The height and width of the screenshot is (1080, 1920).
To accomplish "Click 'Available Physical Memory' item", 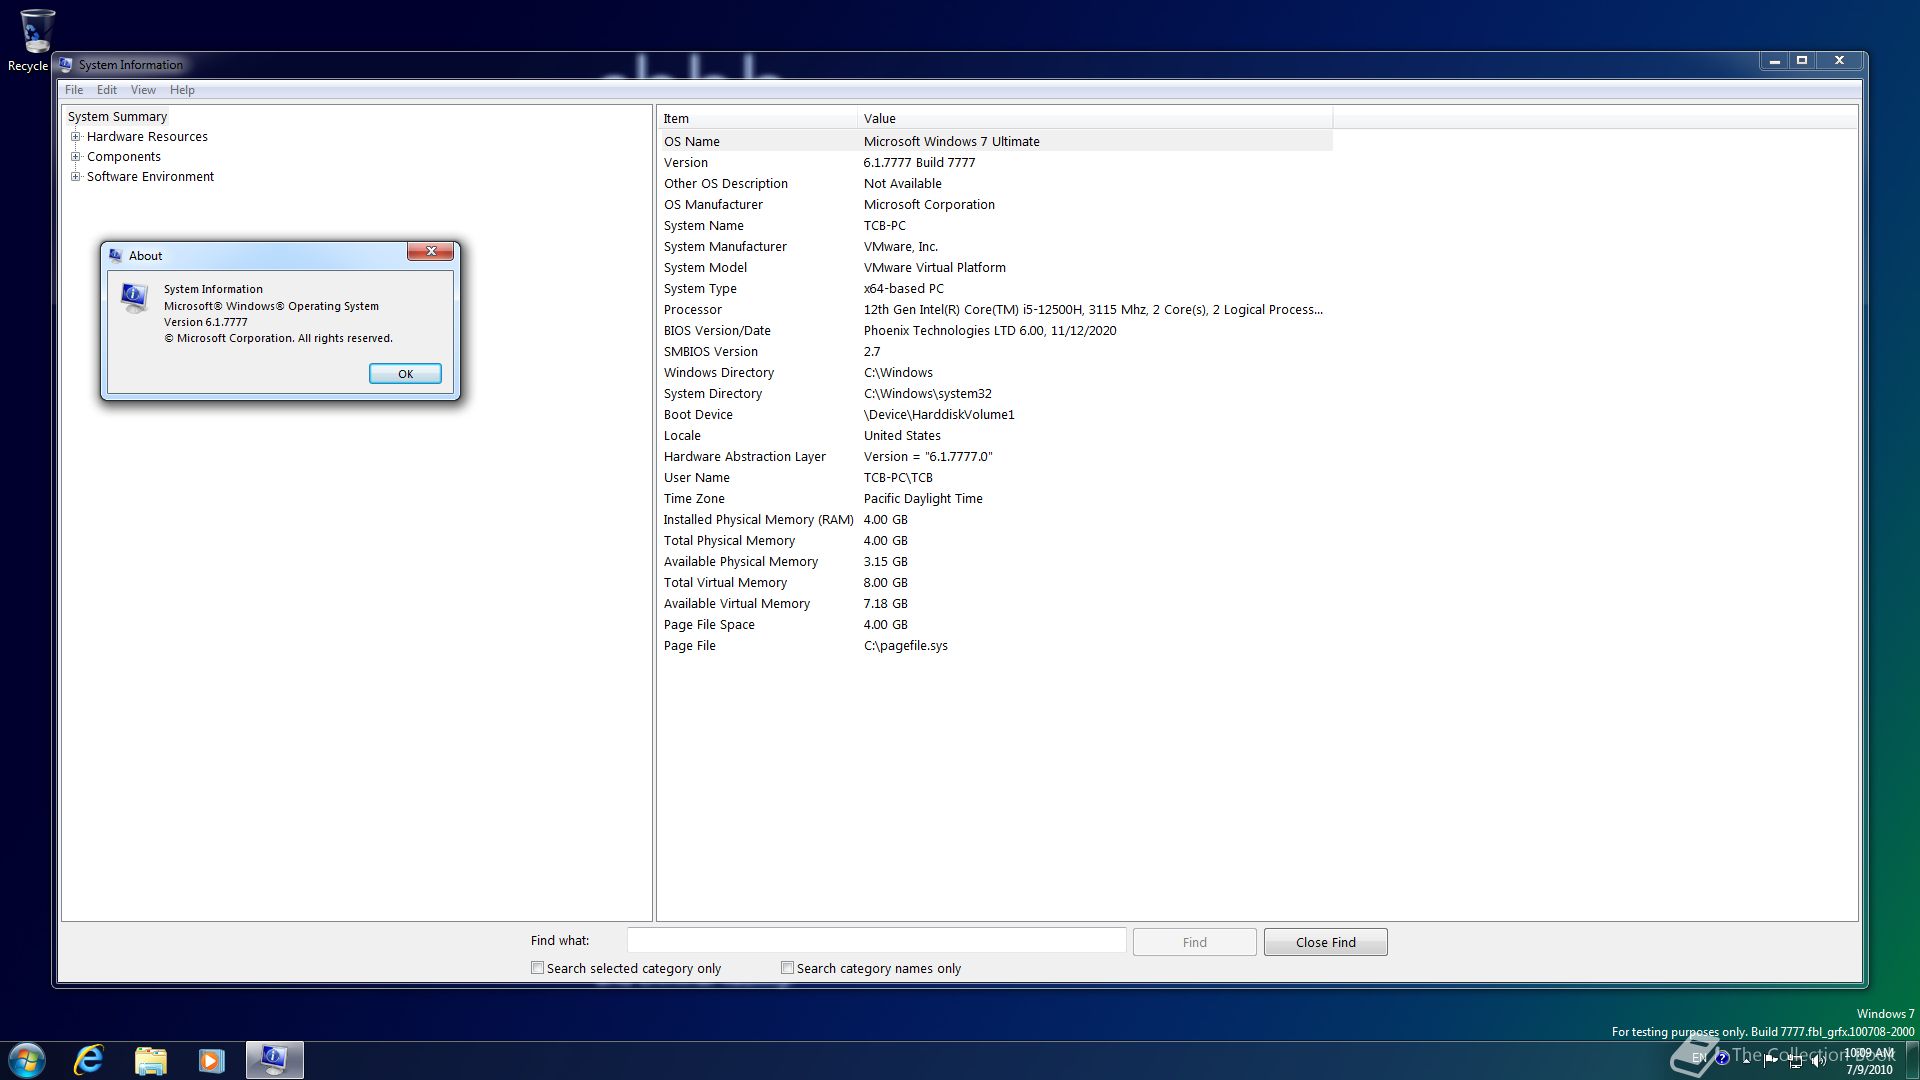I will [x=741, y=562].
